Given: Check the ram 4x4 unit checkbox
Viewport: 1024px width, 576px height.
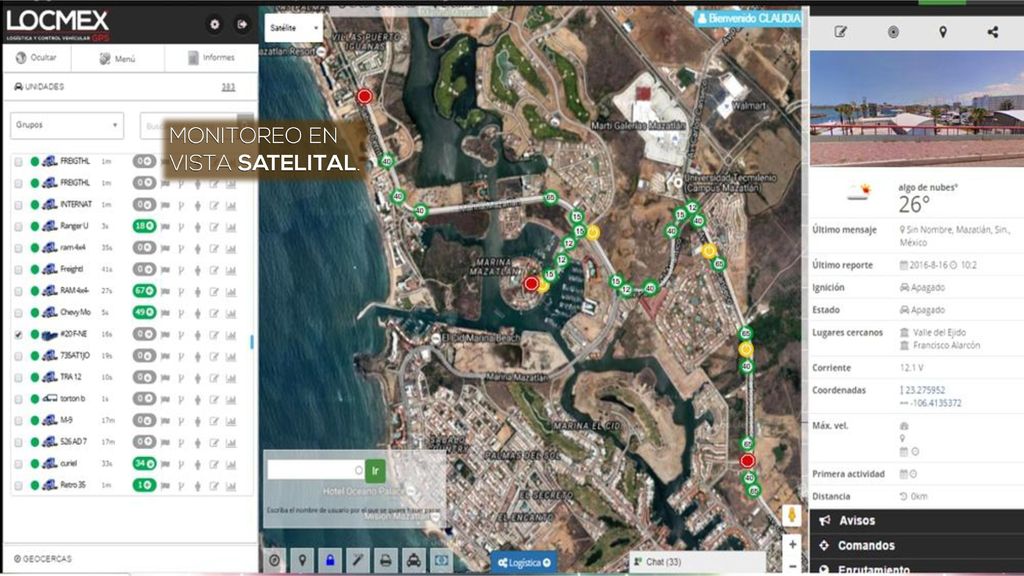Looking at the screenshot, I should click(18, 248).
